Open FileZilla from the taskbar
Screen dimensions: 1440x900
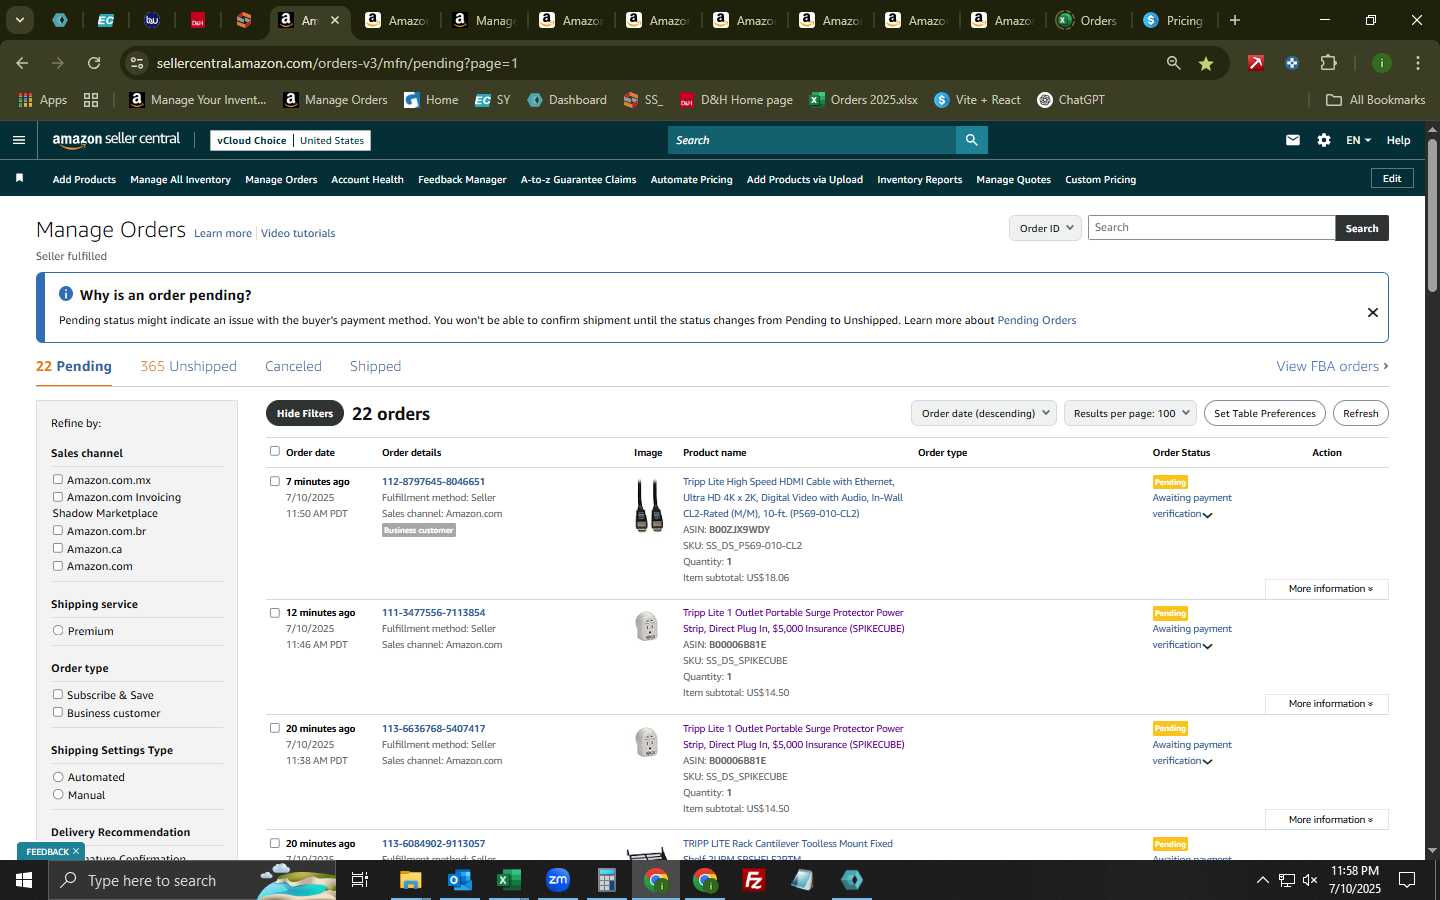click(x=754, y=880)
